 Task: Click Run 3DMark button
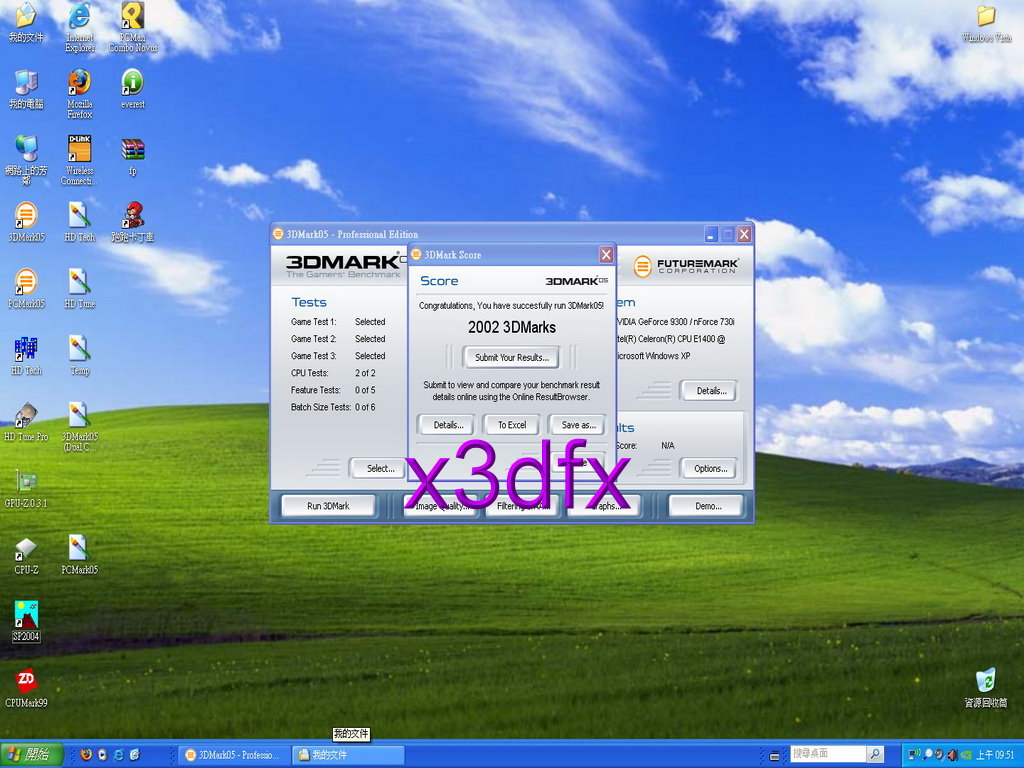(x=328, y=505)
